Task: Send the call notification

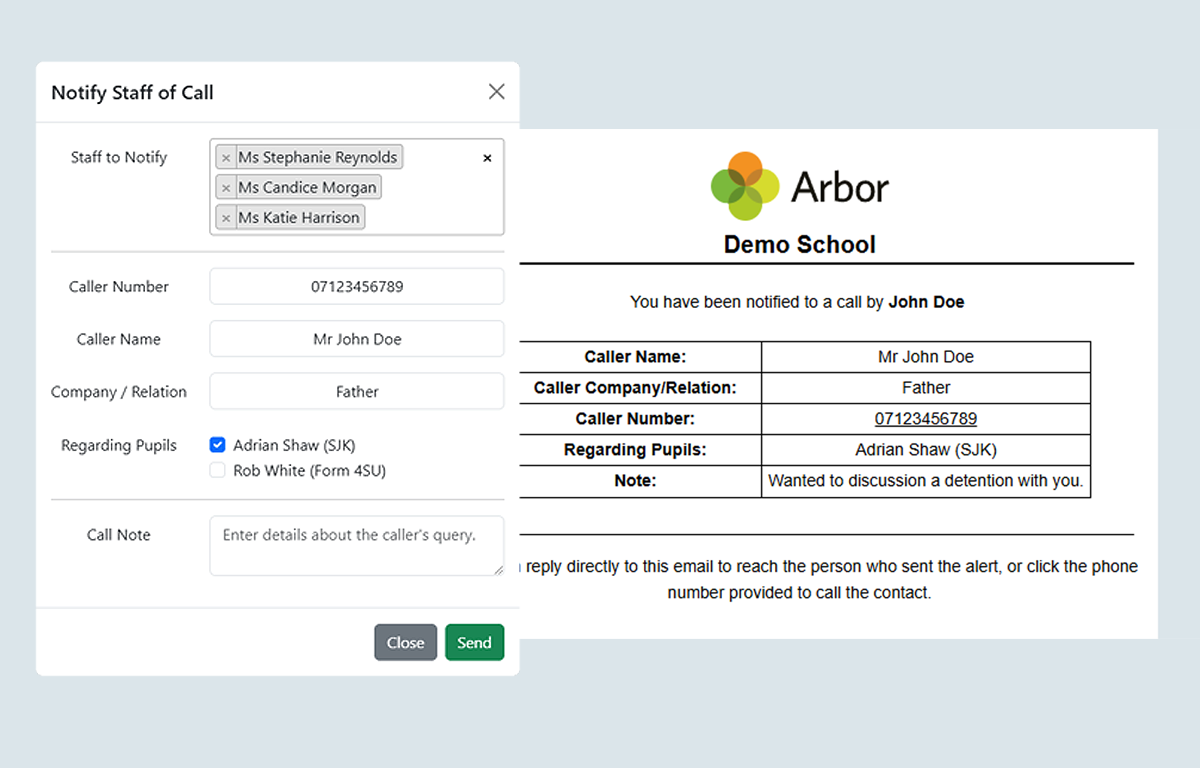Action: point(475,643)
